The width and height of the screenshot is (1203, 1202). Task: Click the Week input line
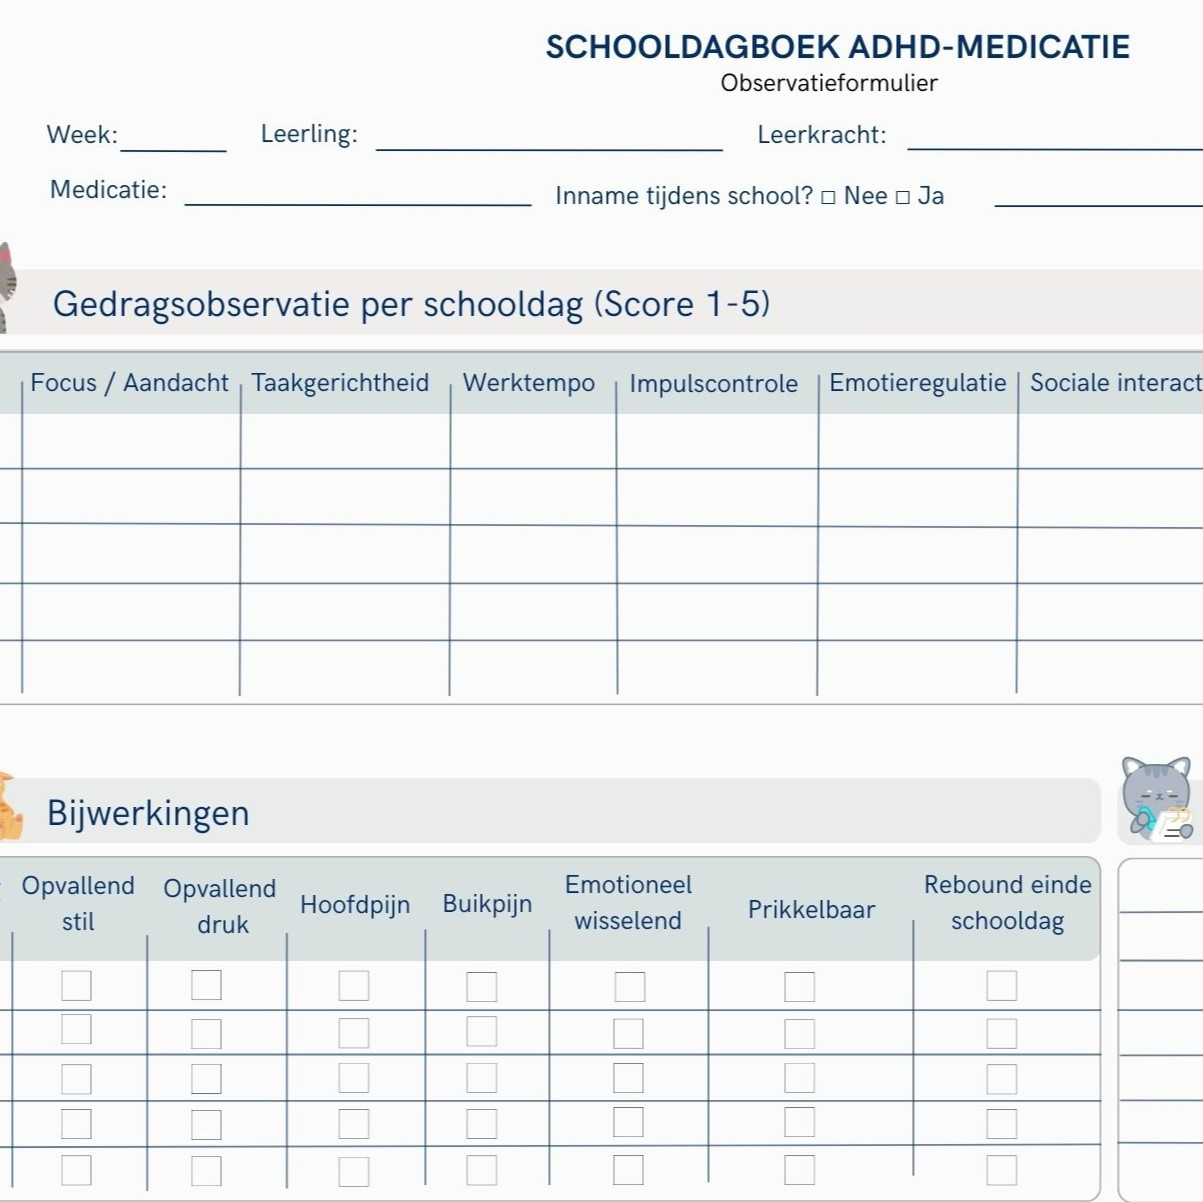coord(172,142)
